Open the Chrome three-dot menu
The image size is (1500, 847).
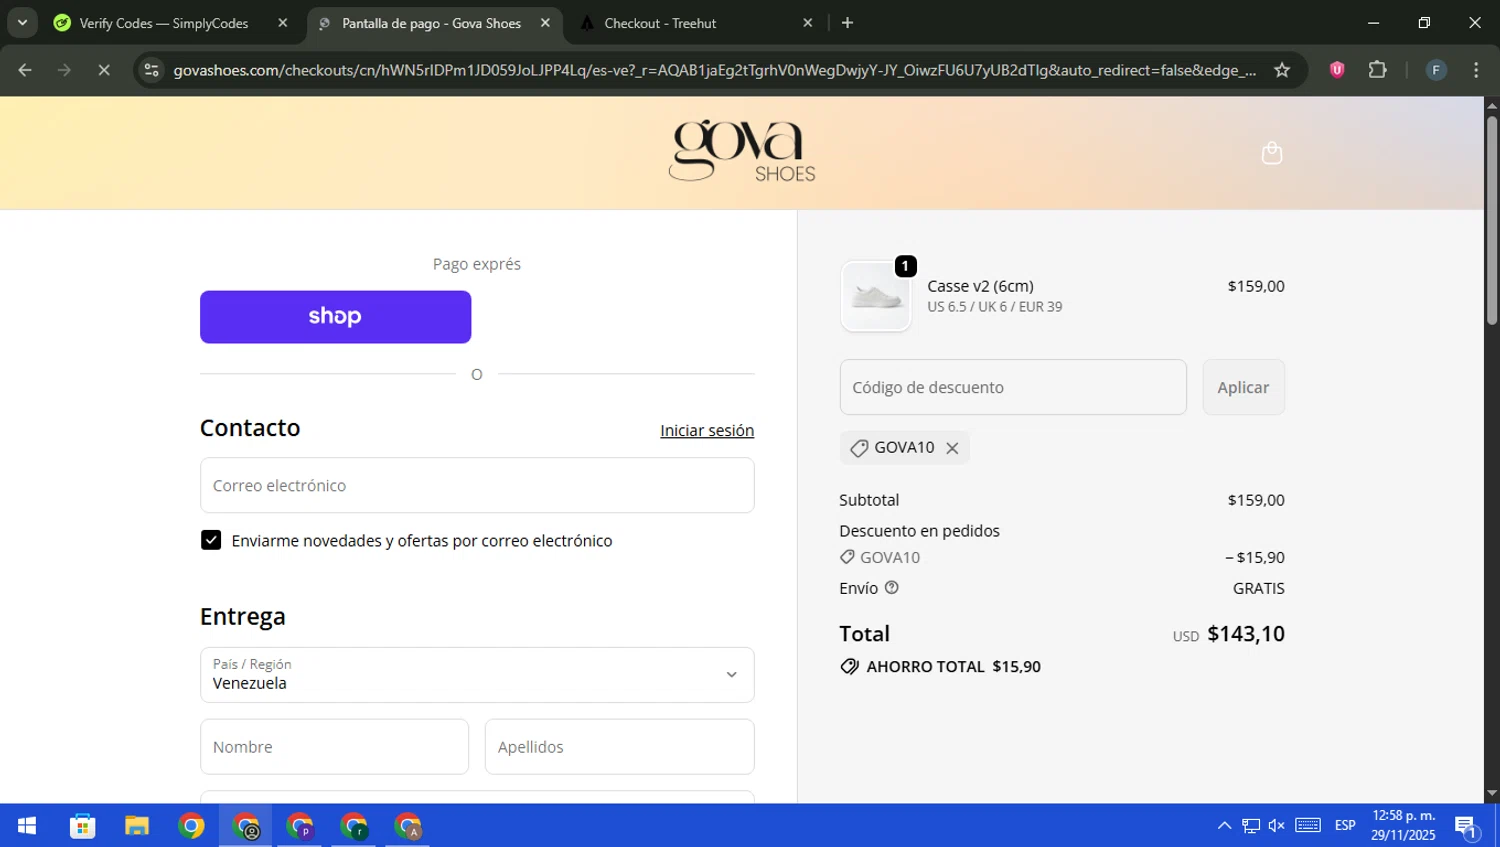1476,70
